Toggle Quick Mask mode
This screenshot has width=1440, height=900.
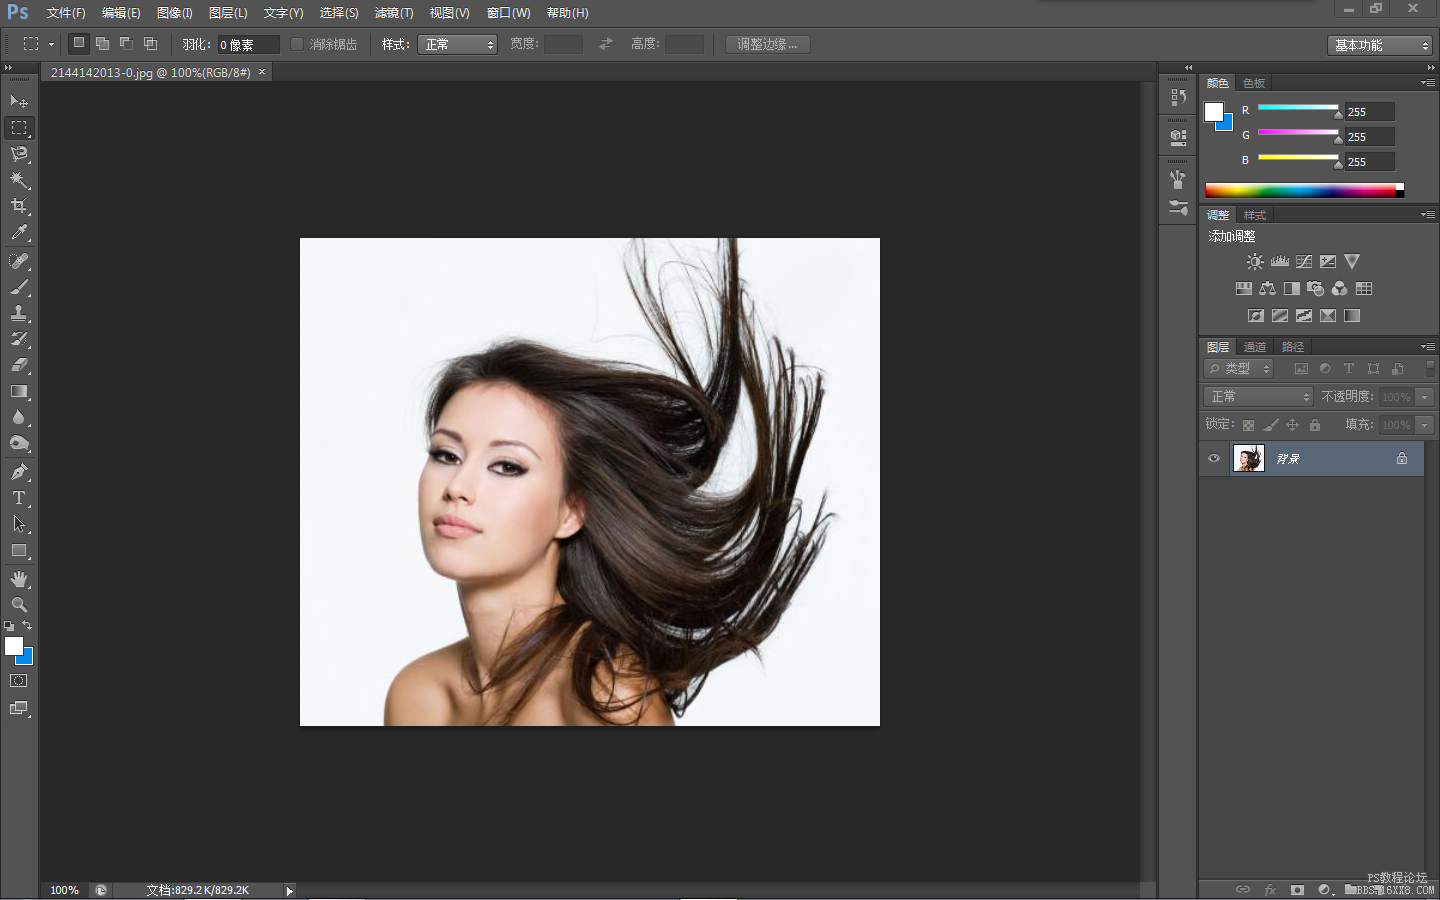(19, 681)
